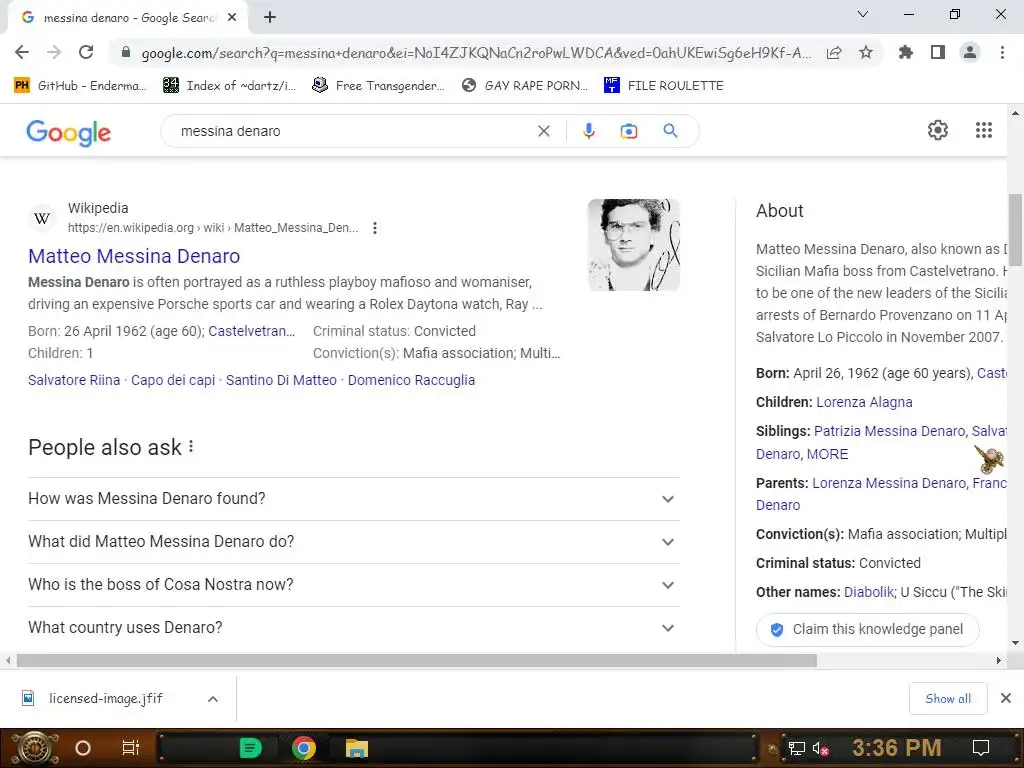Open File Explorer from taskbar
This screenshot has height=768, width=1024.
pyautogui.click(x=357, y=748)
